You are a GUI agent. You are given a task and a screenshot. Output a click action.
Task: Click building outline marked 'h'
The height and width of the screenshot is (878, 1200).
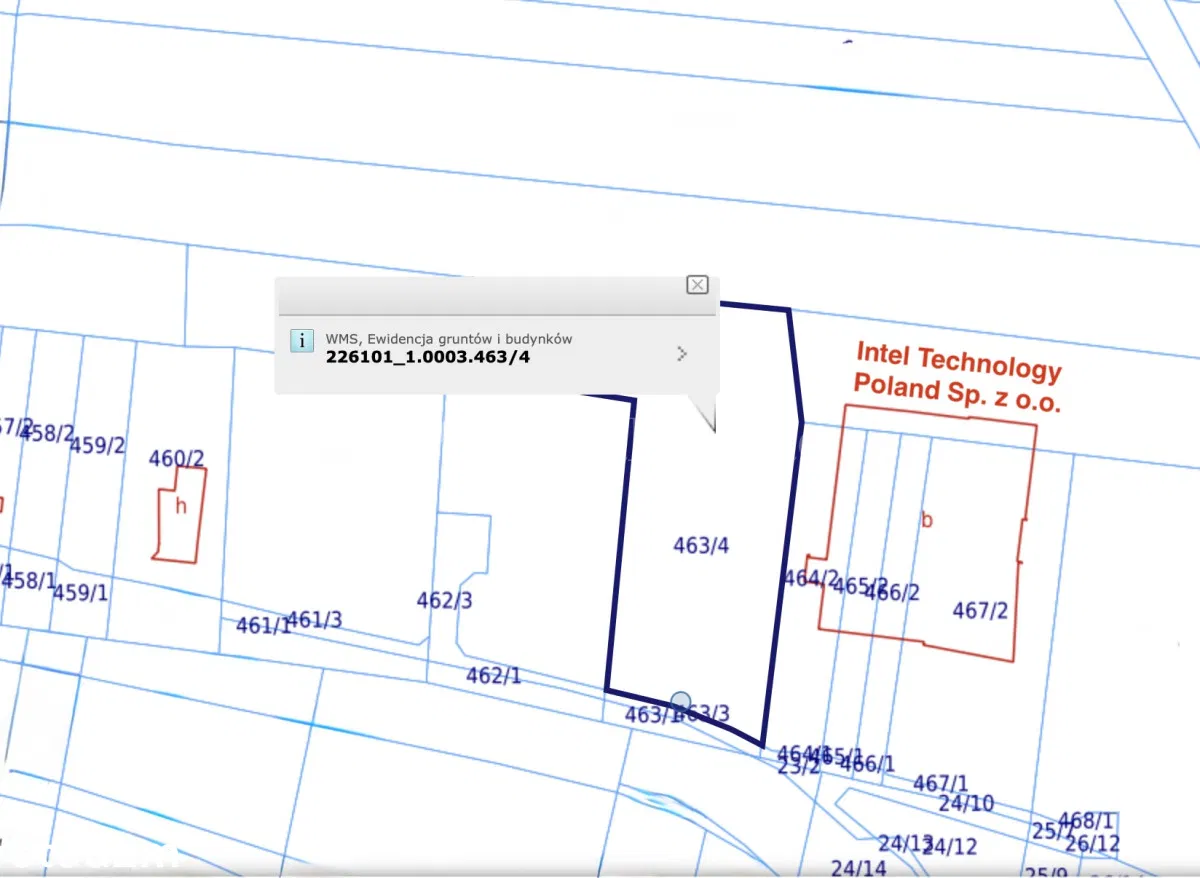[180, 507]
